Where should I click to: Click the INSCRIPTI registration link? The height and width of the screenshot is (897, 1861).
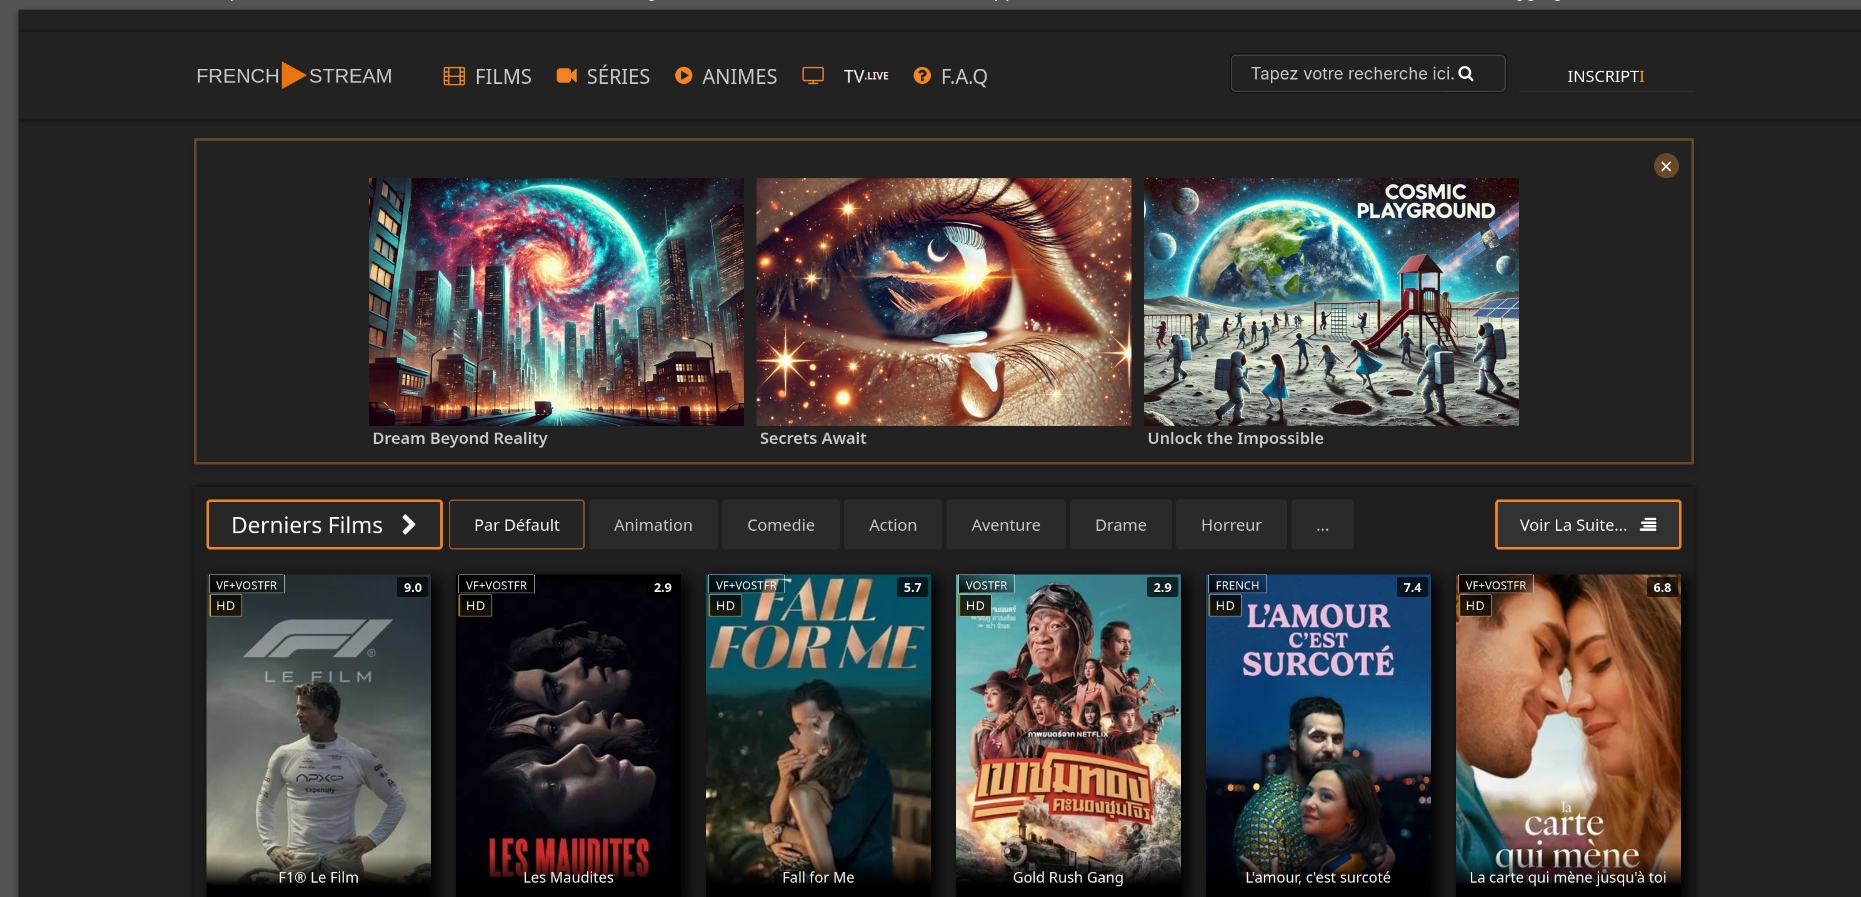click(x=1606, y=76)
